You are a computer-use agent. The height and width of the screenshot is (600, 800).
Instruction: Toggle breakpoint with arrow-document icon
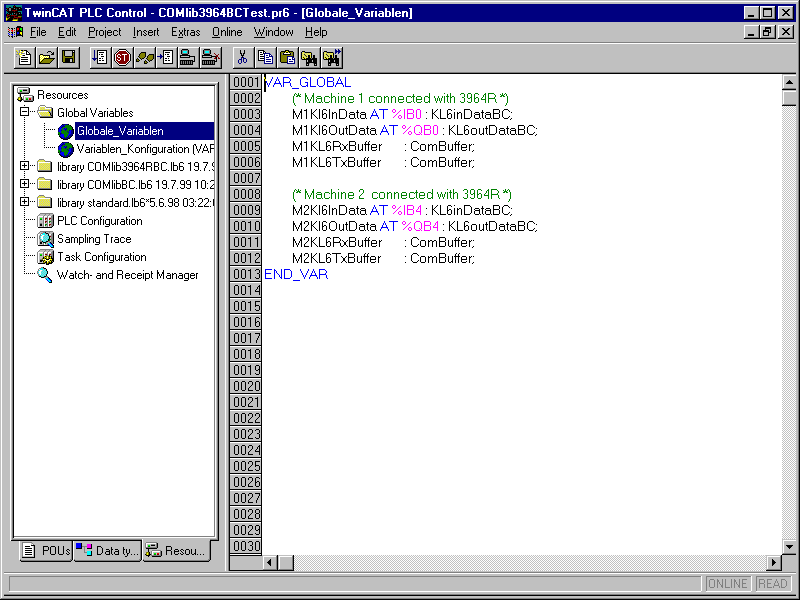(x=166, y=57)
